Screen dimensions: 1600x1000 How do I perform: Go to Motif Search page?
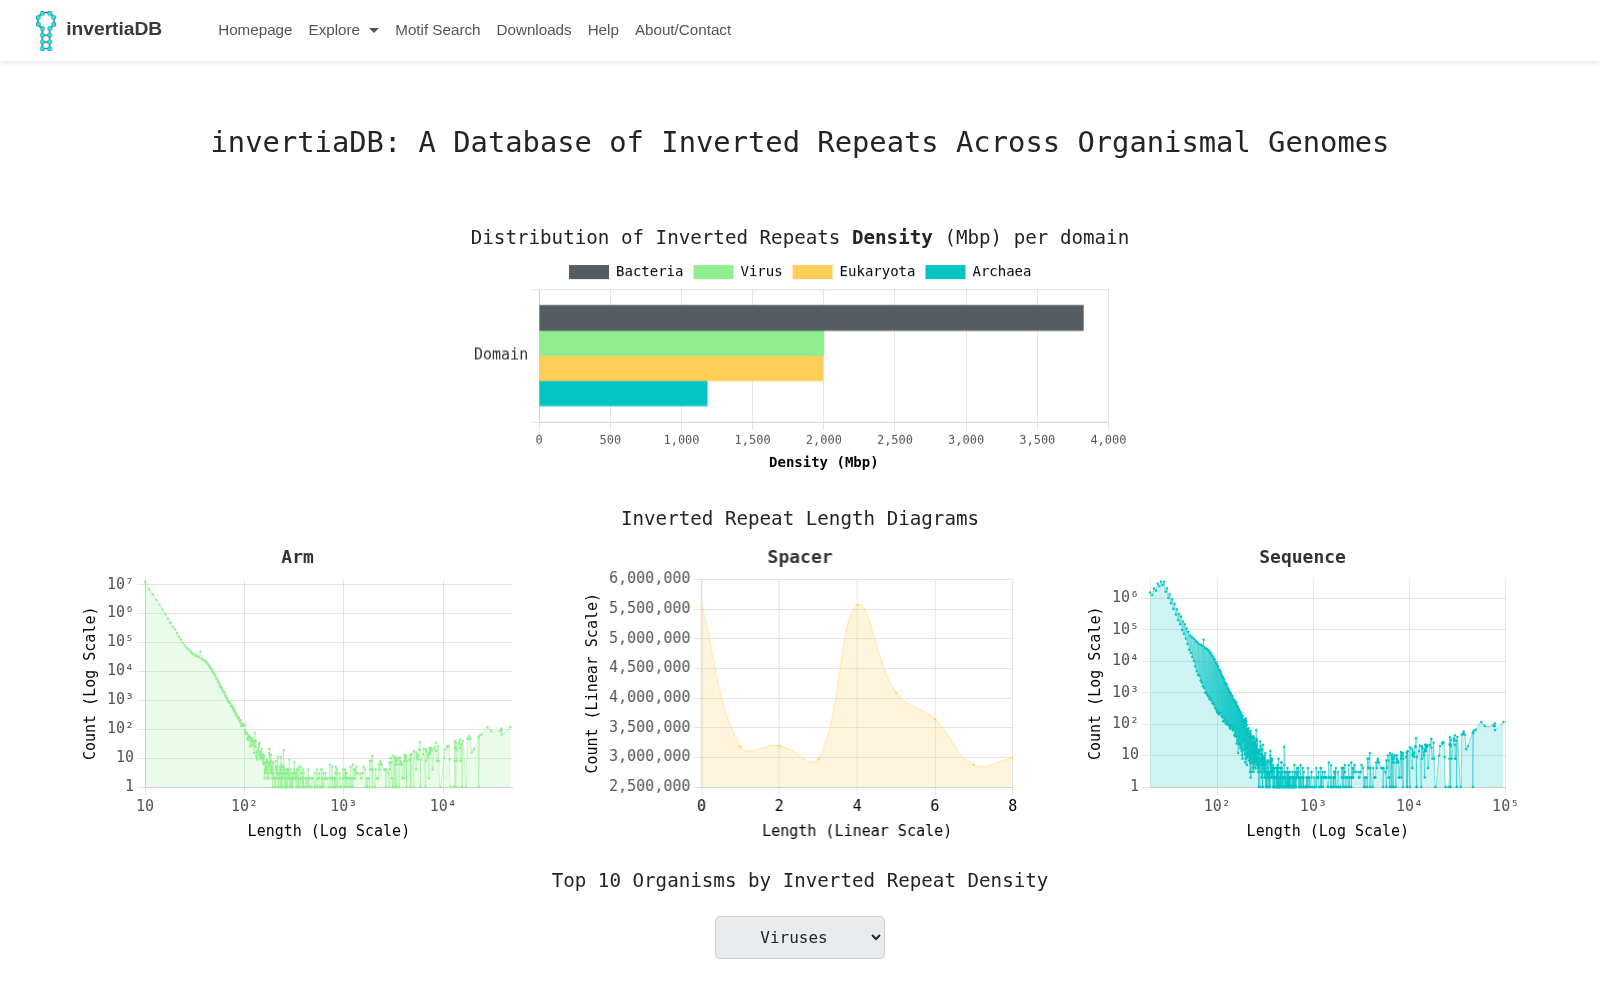click(x=437, y=30)
